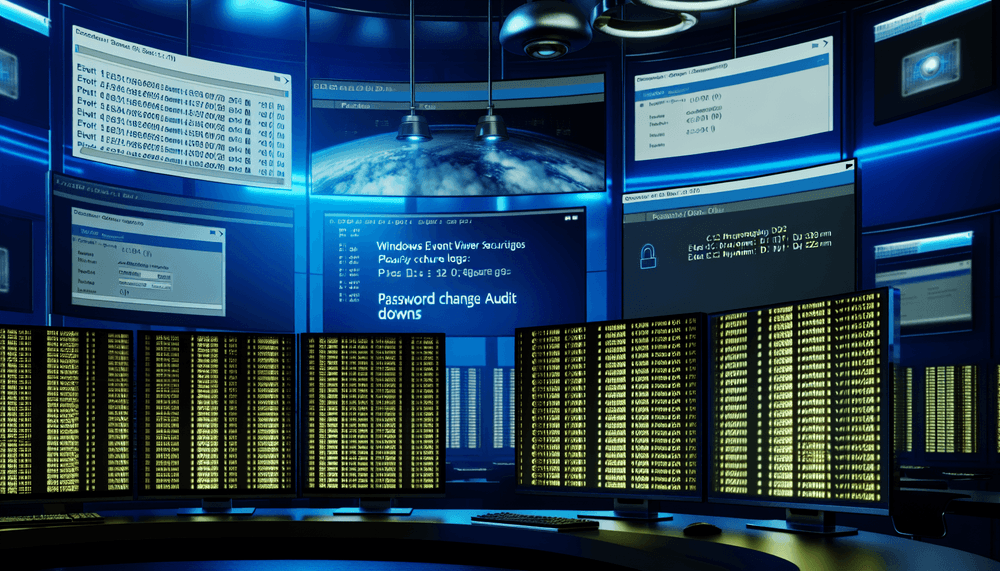Click the horizontal scrollbar under the event log rows
This screenshot has width=1000, height=571.
181,167
